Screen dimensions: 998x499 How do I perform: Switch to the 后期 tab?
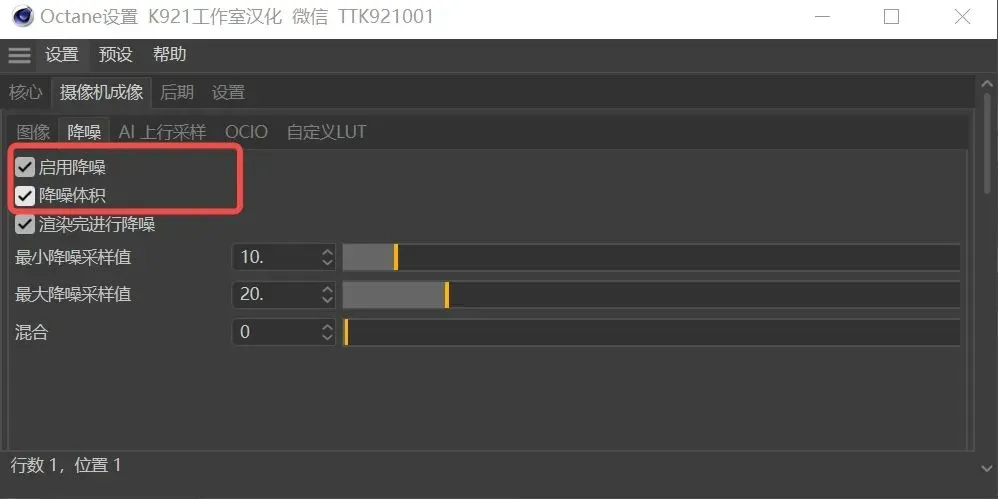click(x=177, y=93)
